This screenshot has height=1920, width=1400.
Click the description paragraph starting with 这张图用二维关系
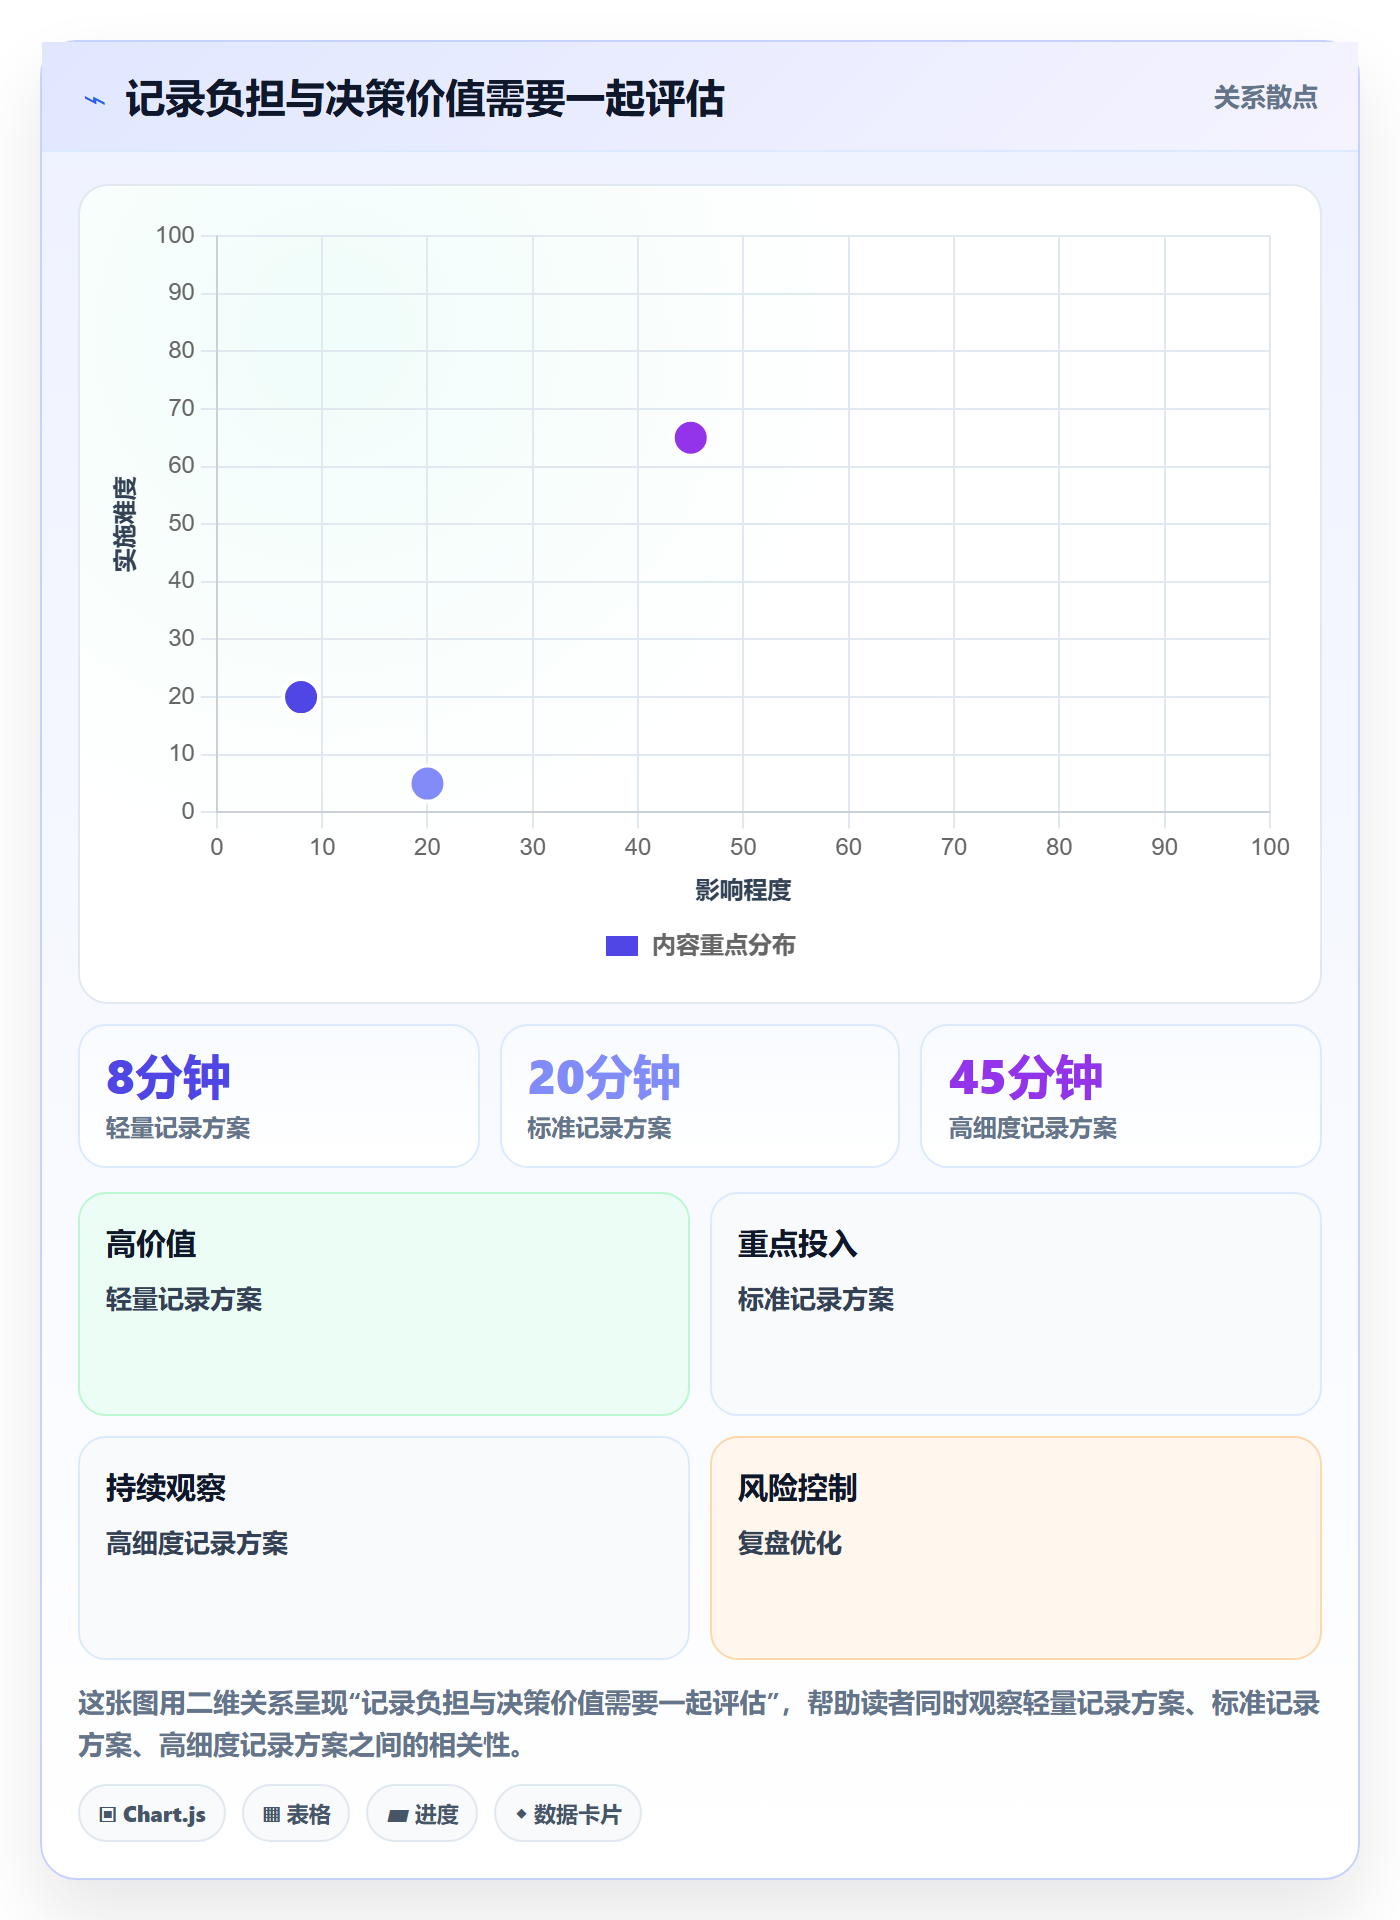700,1724
